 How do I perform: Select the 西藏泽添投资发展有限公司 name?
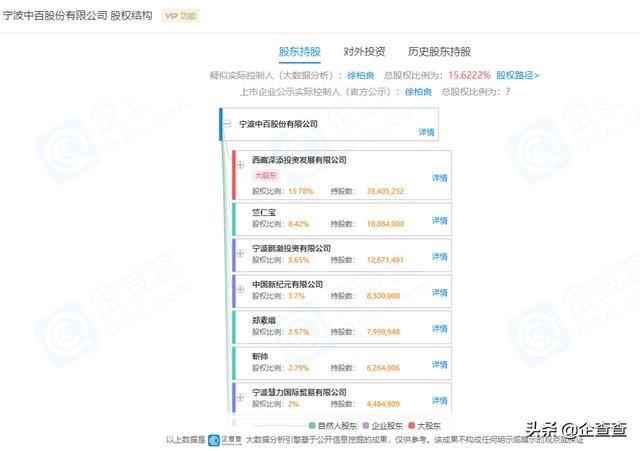coord(299,160)
